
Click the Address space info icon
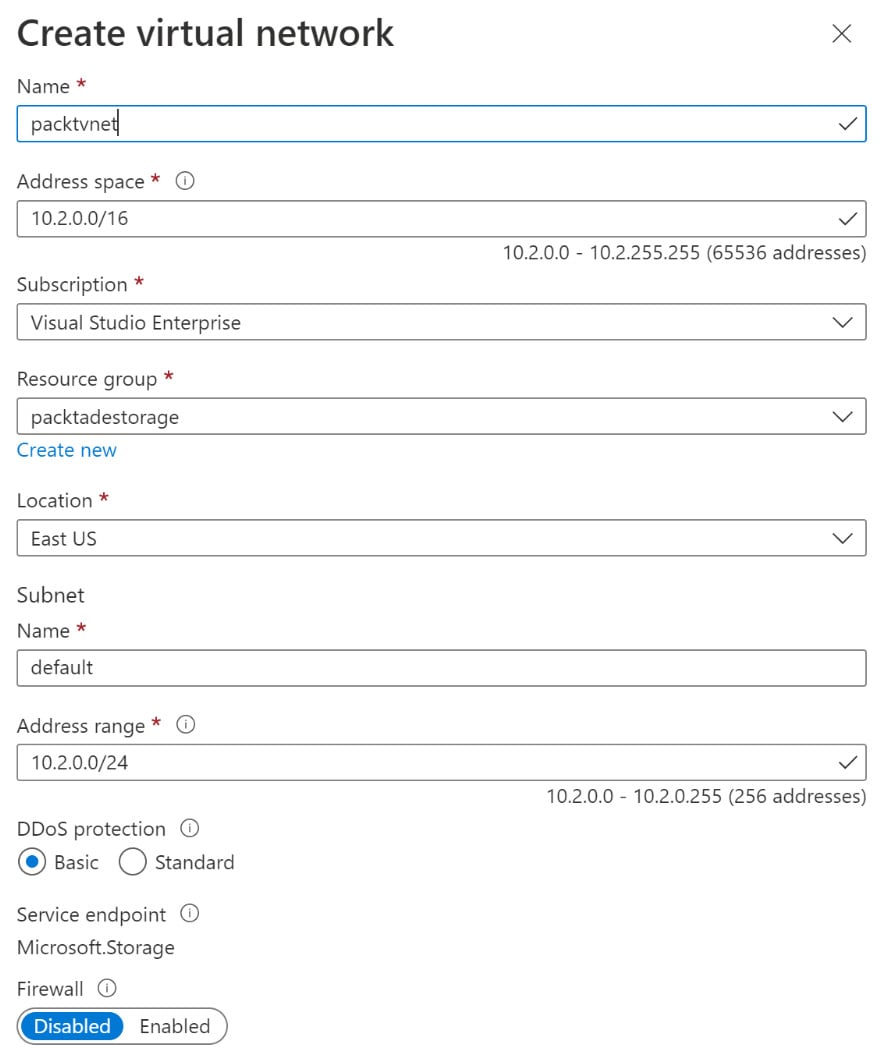[185, 182]
